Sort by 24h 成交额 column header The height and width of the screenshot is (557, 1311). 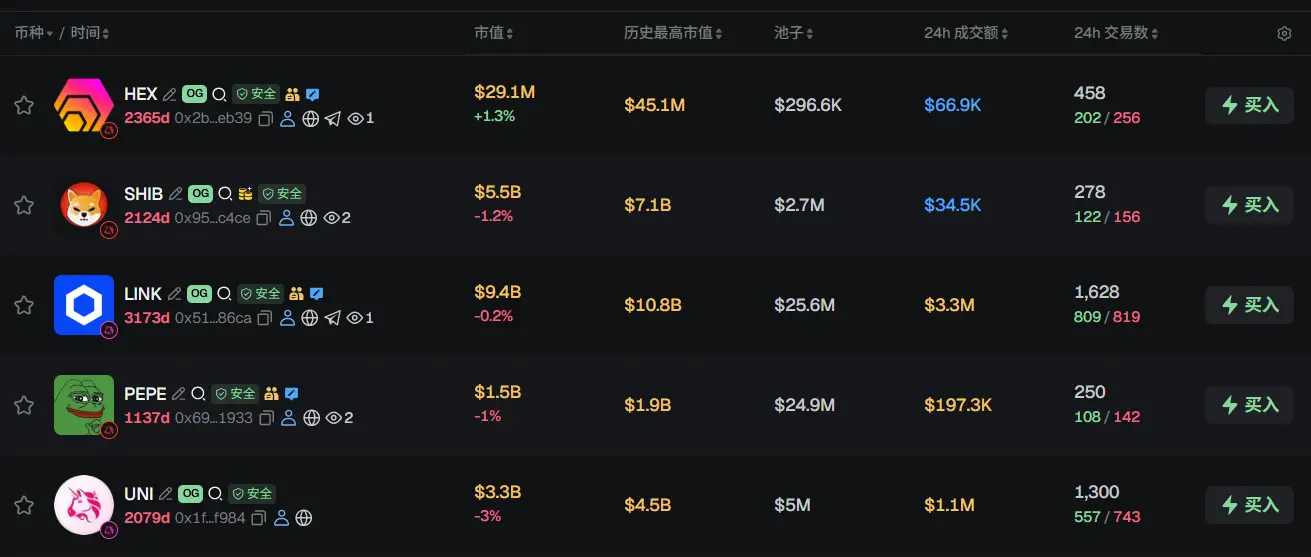coord(966,33)
